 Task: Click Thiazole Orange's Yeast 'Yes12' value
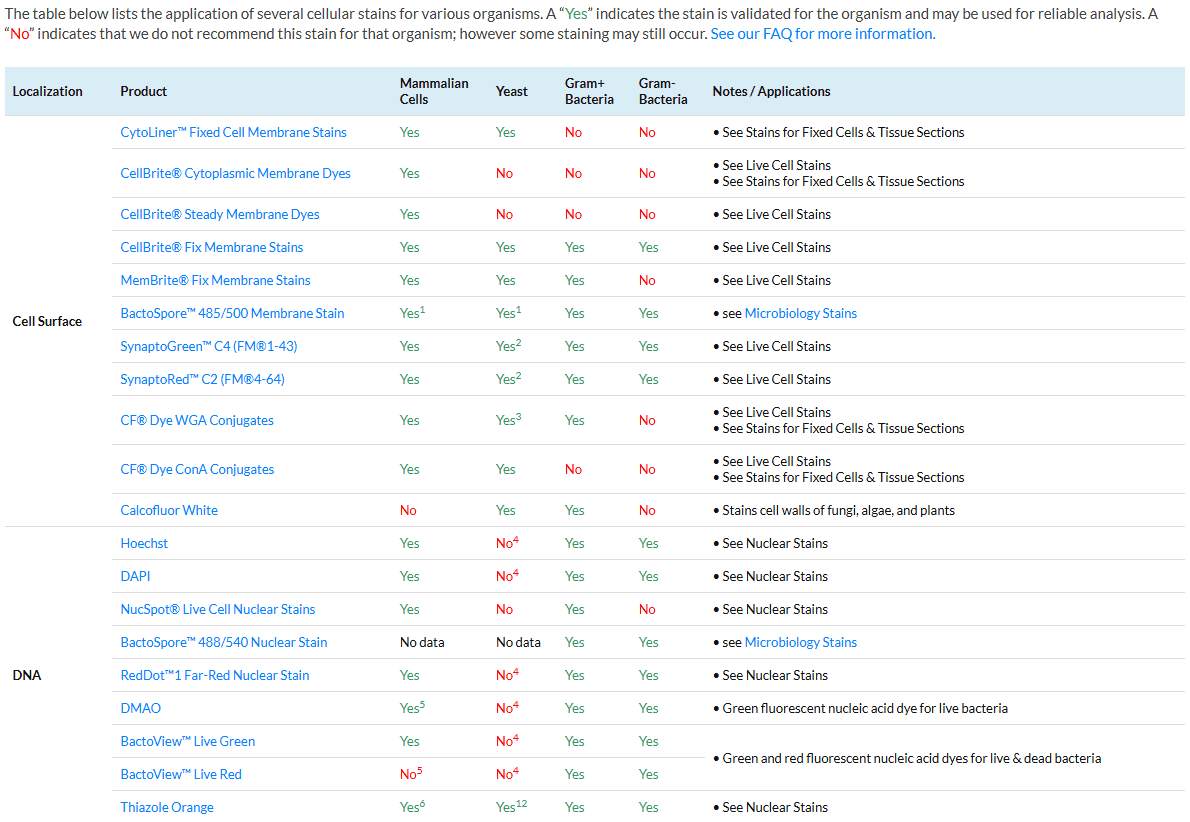[x=512, y=808]
